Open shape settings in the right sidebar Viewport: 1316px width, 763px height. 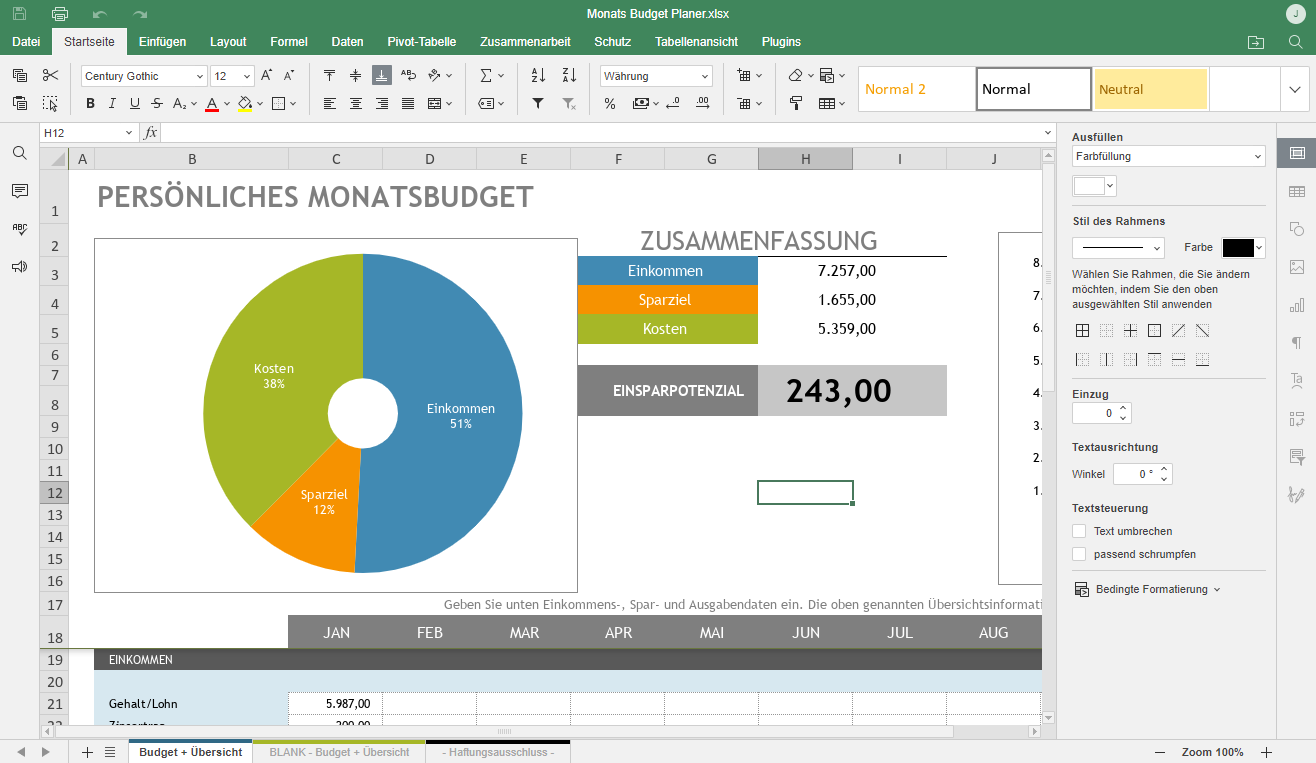(x=1297, y=229)
